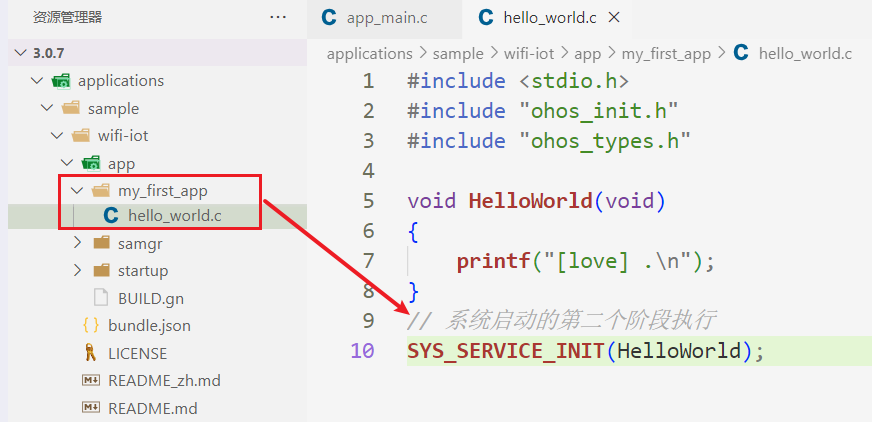Expand the startup folder
The image size is (872, 422).
77,271
